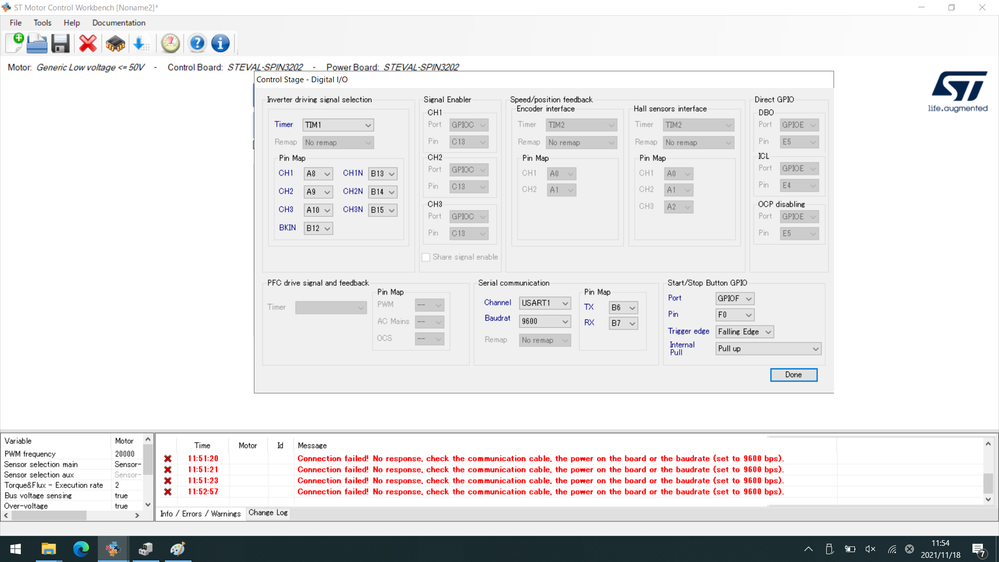Image resolution: width=999 pixels, height=562 pixels.
Task: Select the PWM frequency variable row
Action: (71, 454)
